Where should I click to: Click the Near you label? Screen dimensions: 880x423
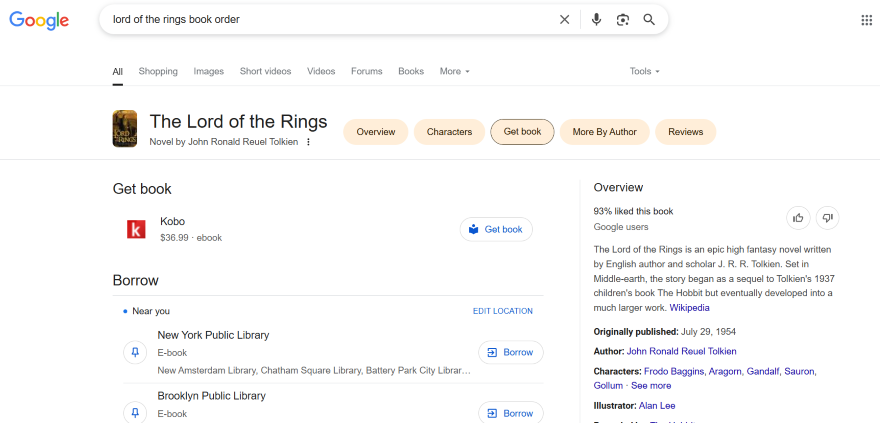tap(151, 311)
